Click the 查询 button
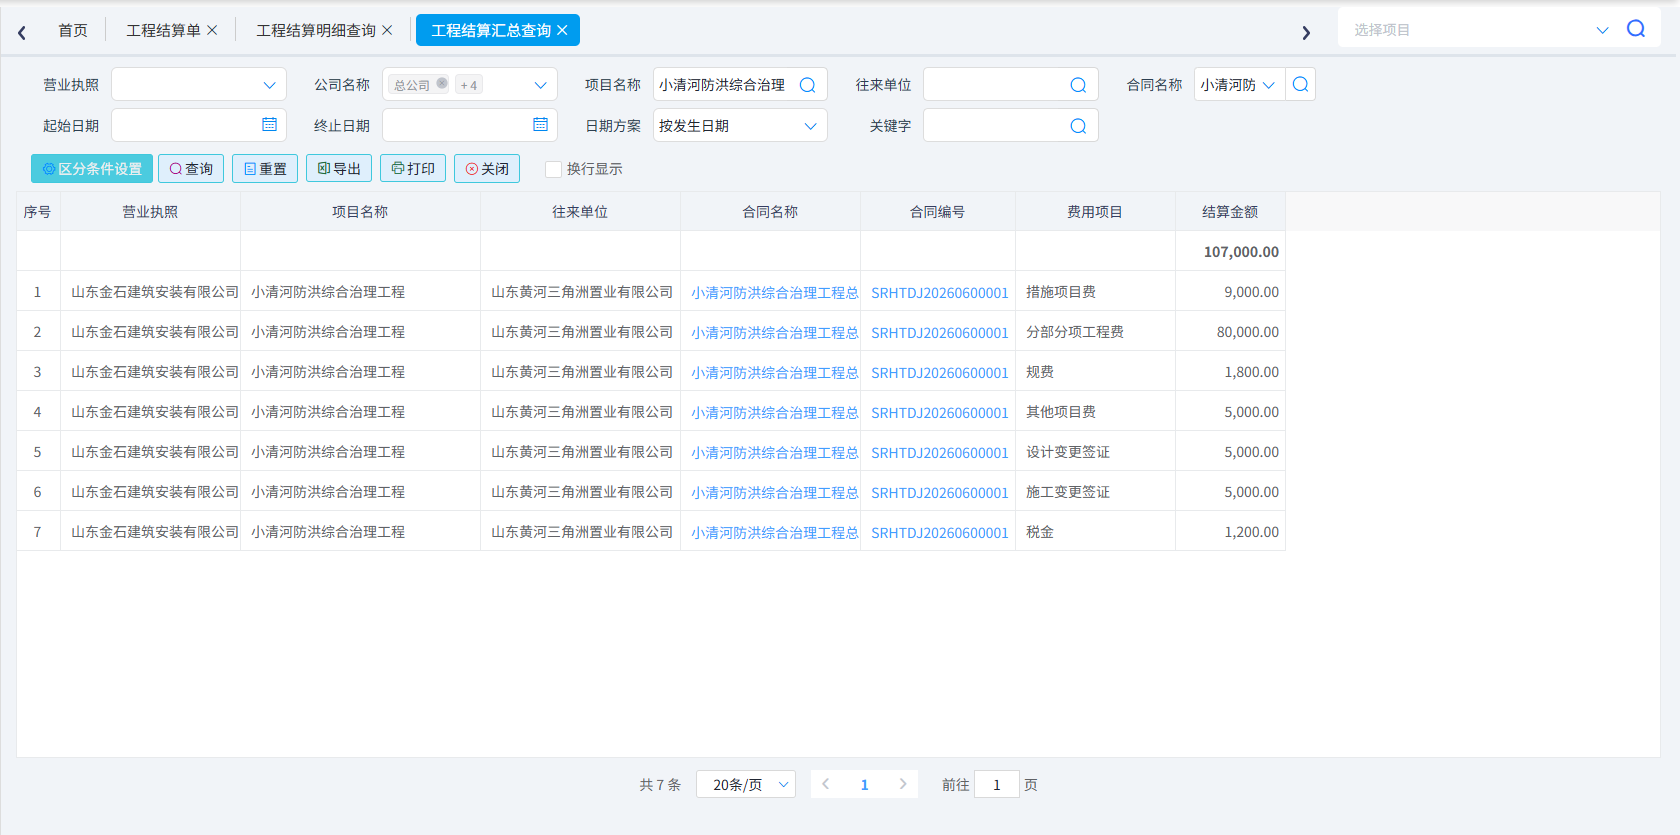Screen dimensions: 1680x835 click(x=191, y=169)
